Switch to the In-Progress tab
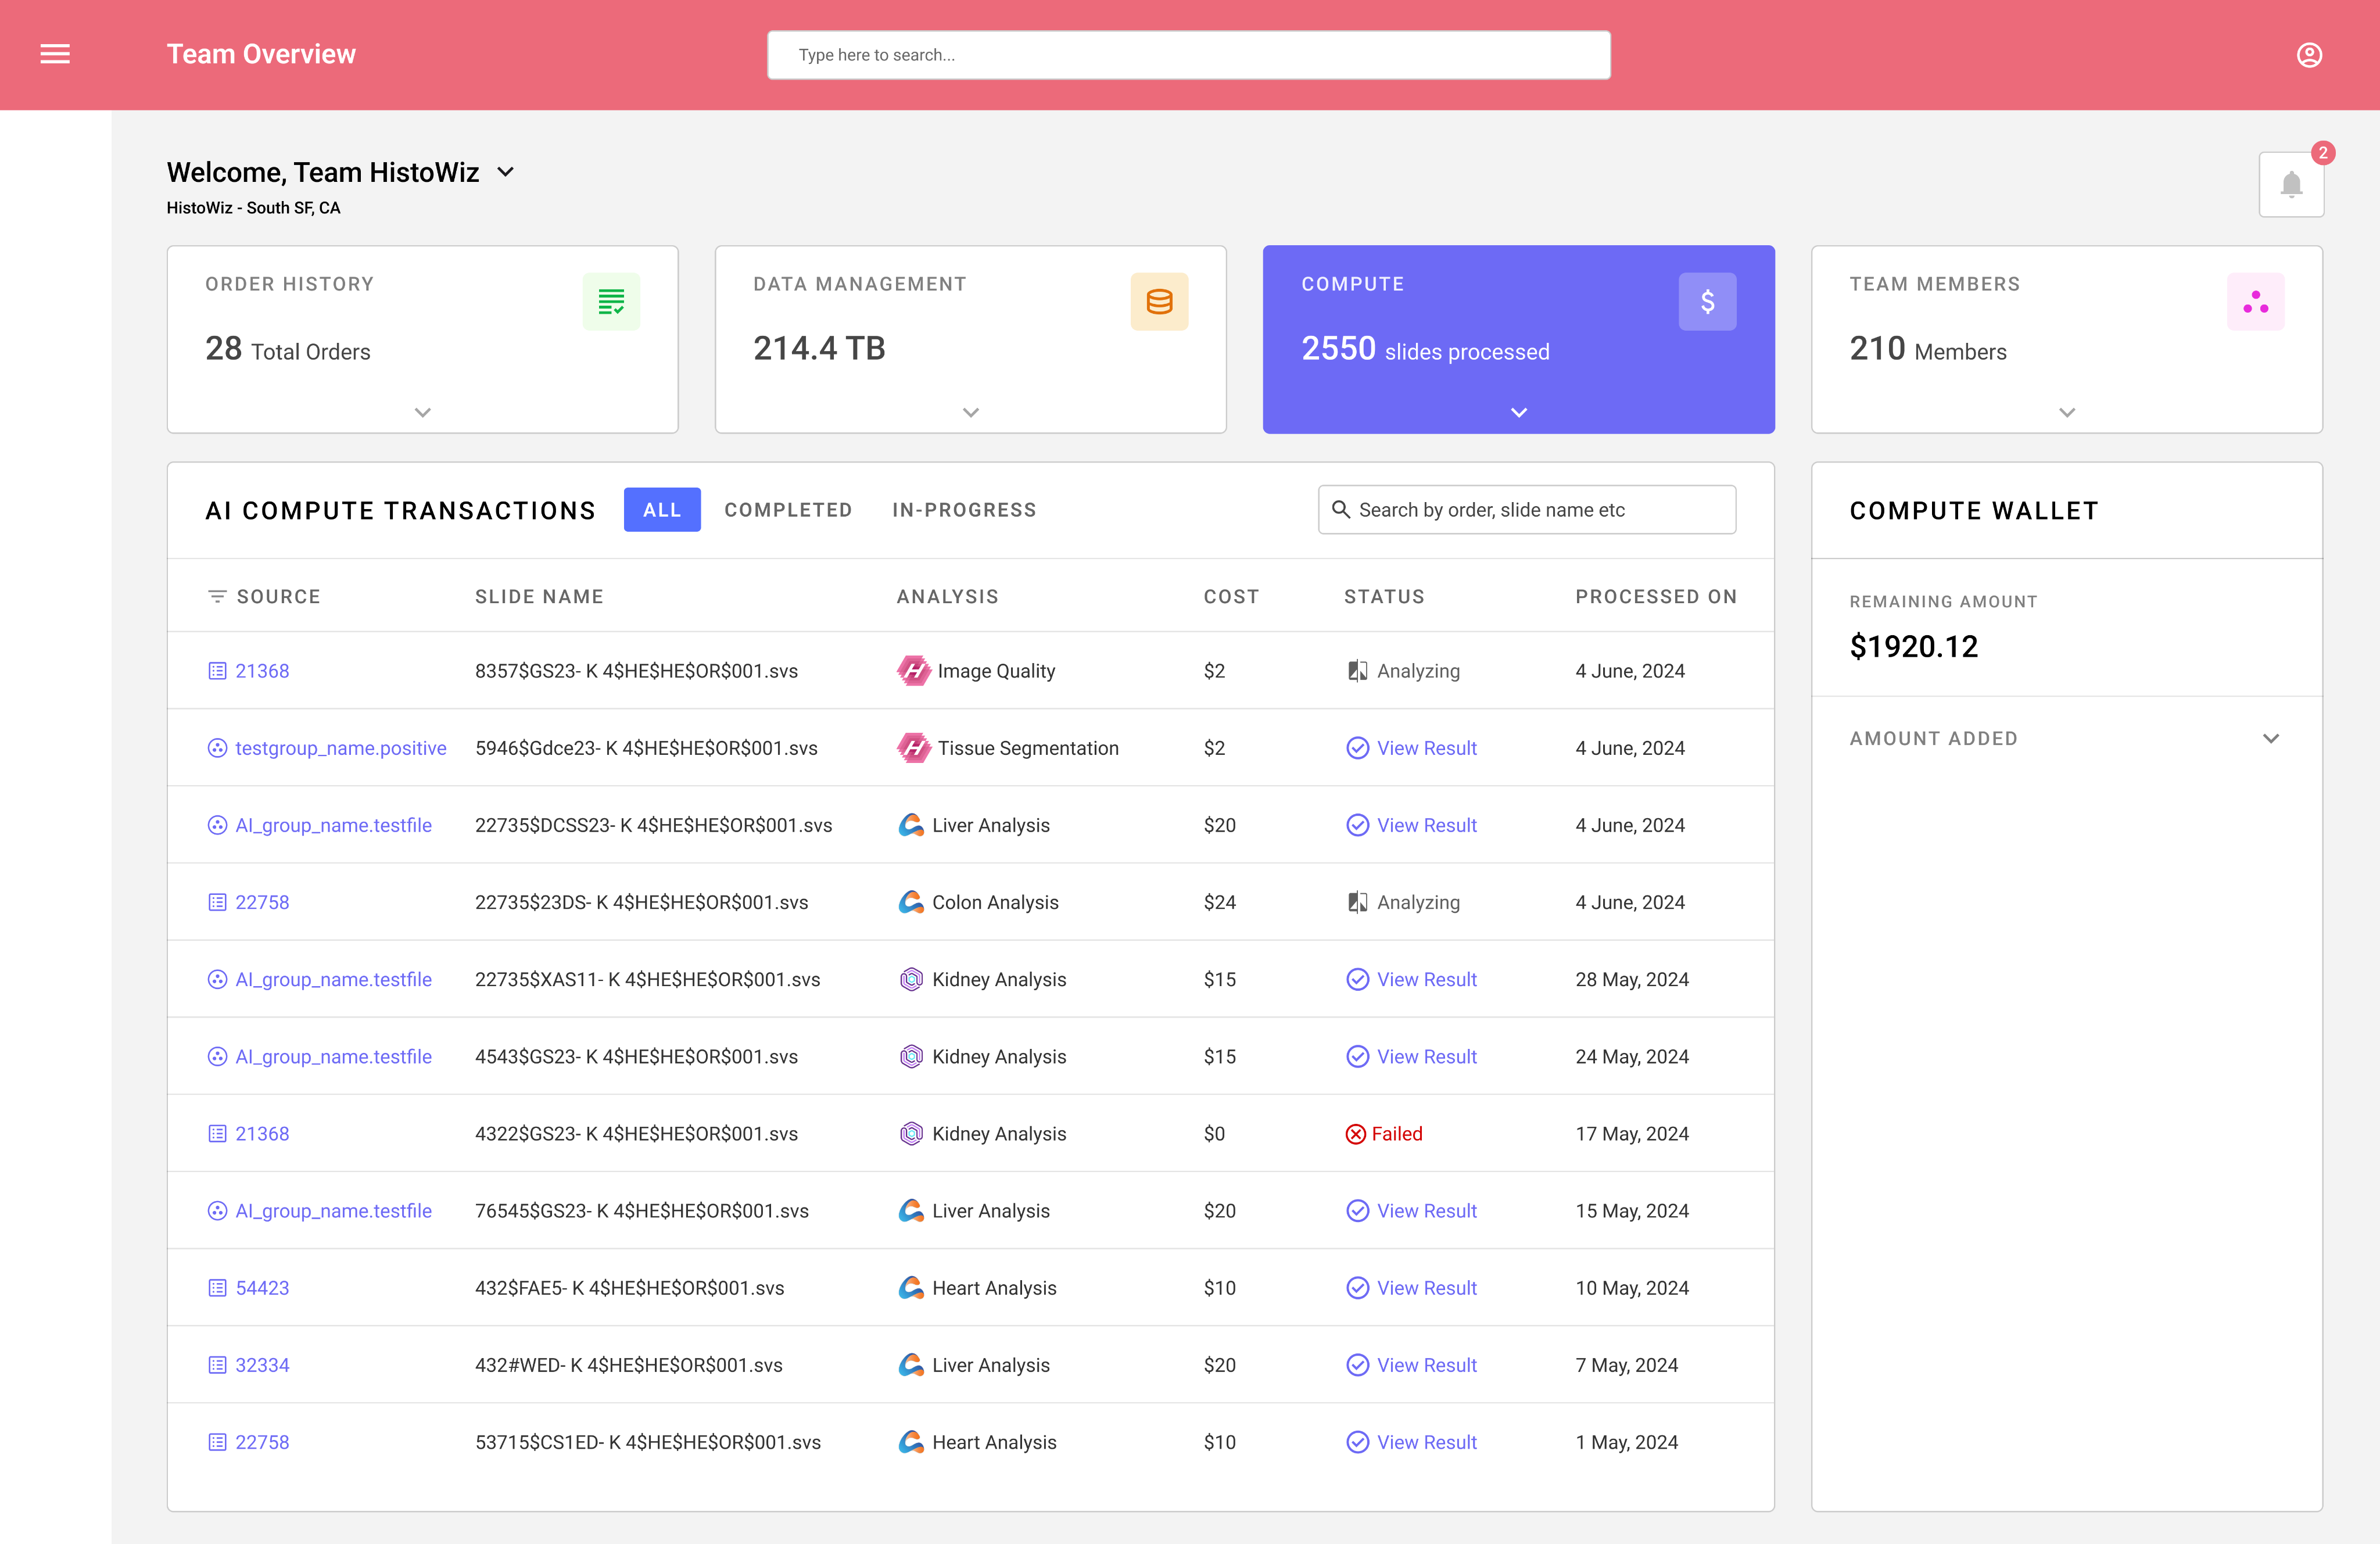 pos(964,510)
